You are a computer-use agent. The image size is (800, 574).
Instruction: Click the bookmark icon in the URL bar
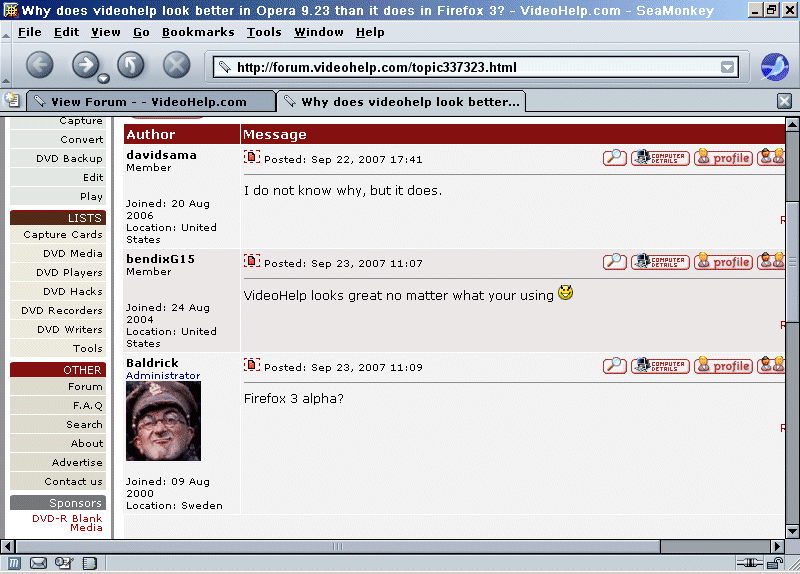click(x=224, y=67)
